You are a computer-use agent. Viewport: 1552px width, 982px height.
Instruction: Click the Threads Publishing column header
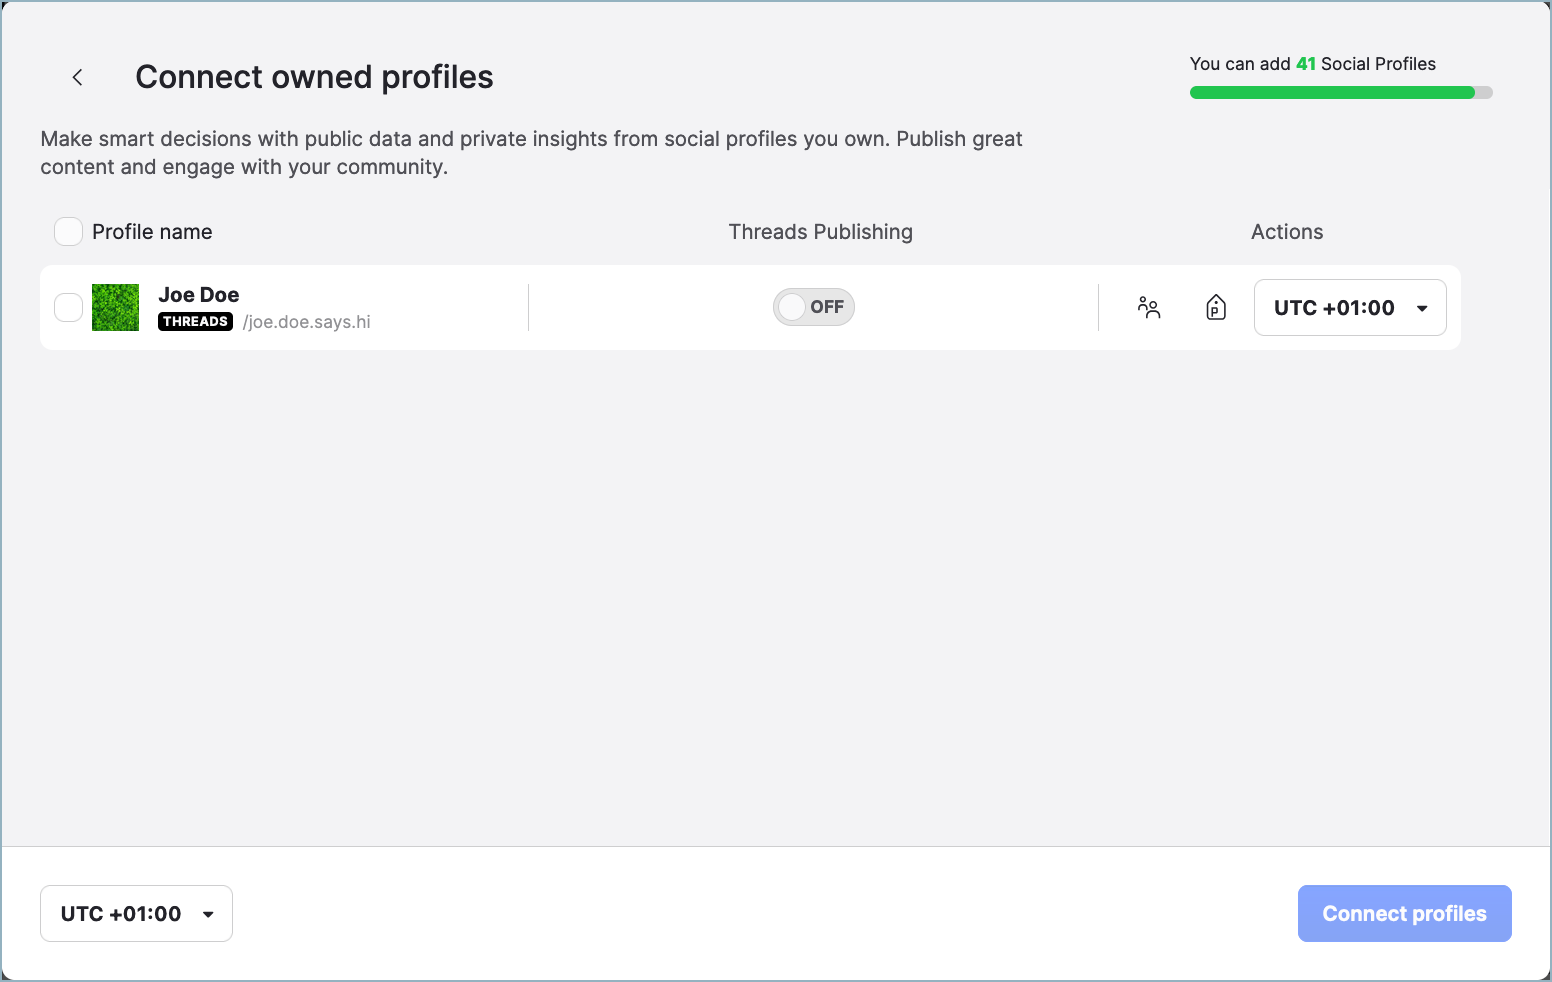(x=820, y=231)
